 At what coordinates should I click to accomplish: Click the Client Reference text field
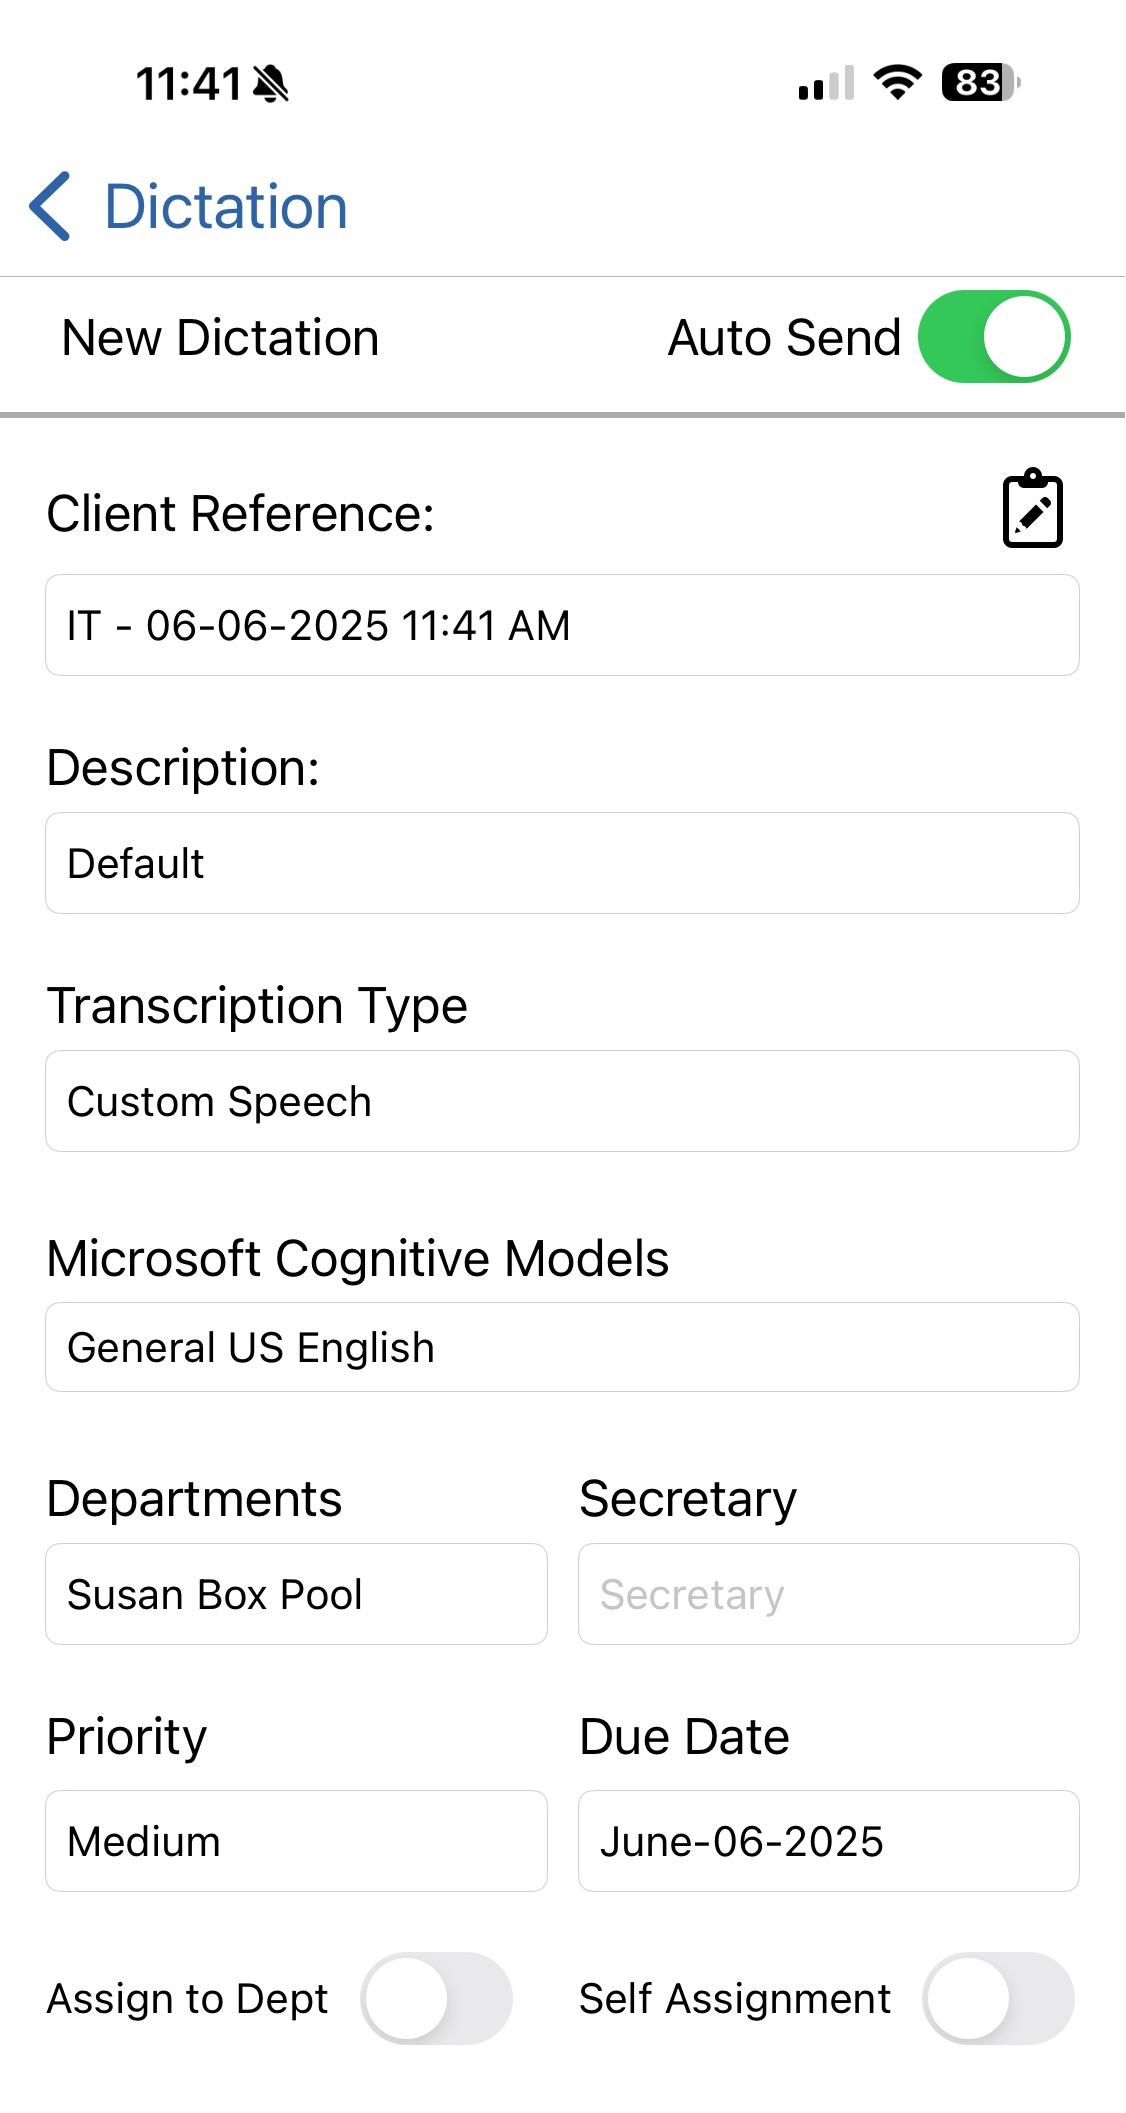[x=562, y=625]
